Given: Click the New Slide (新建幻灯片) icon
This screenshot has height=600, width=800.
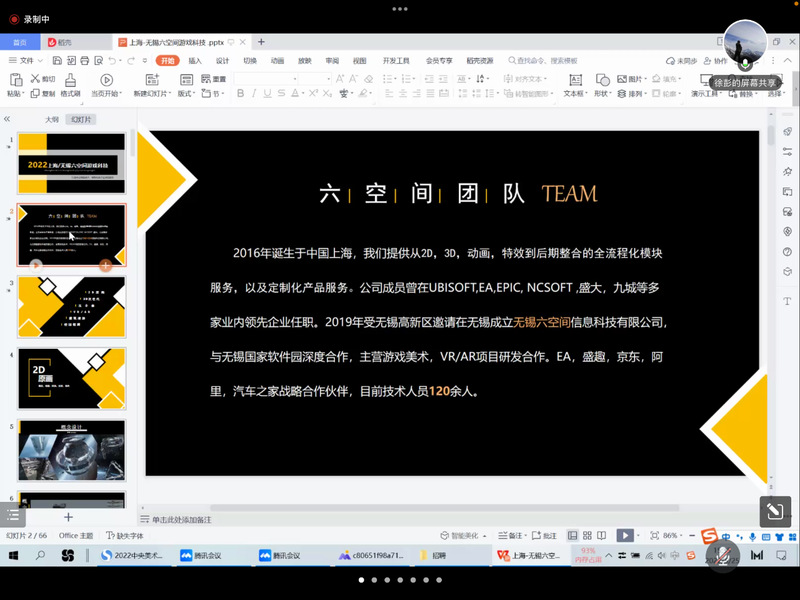Looking at the screenshot, I should pos(152,80).
